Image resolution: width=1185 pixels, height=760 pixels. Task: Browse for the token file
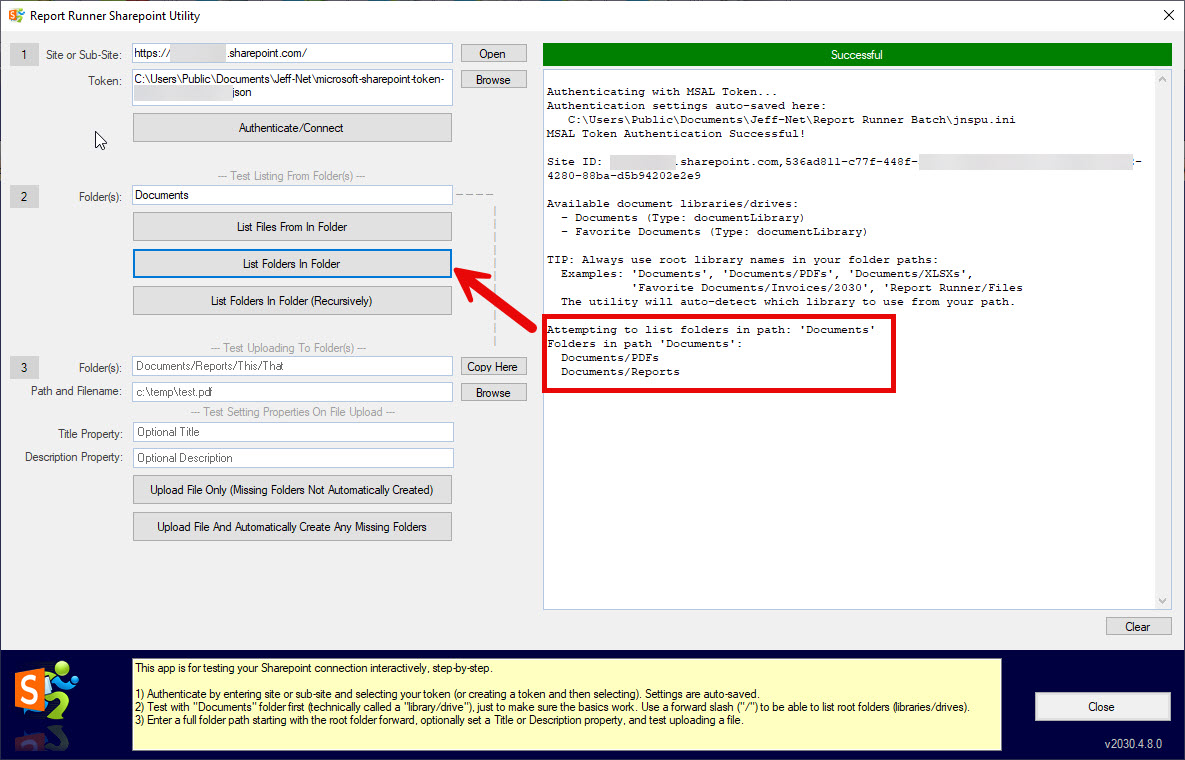coord(492,80)
